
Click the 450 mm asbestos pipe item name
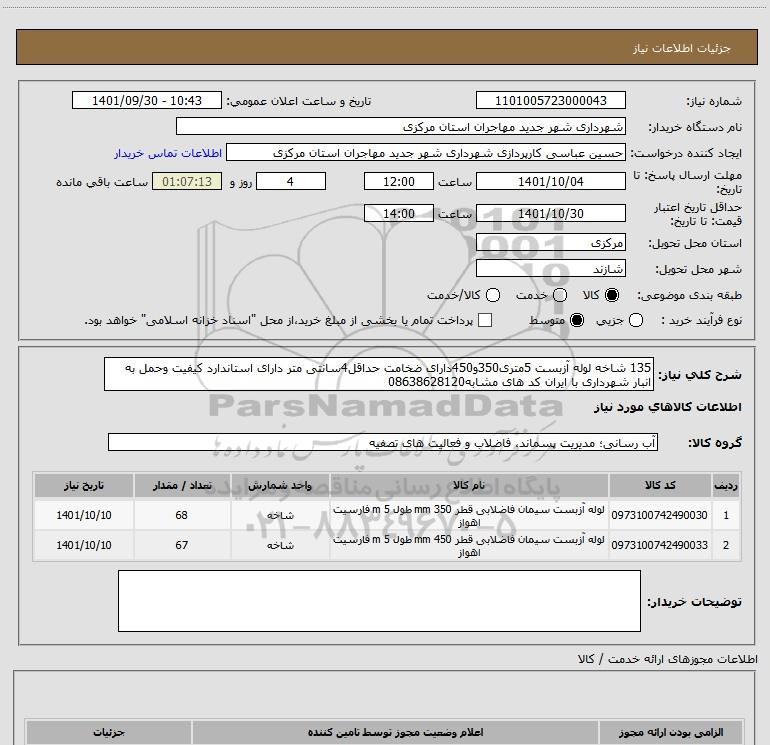pos(468,546)
